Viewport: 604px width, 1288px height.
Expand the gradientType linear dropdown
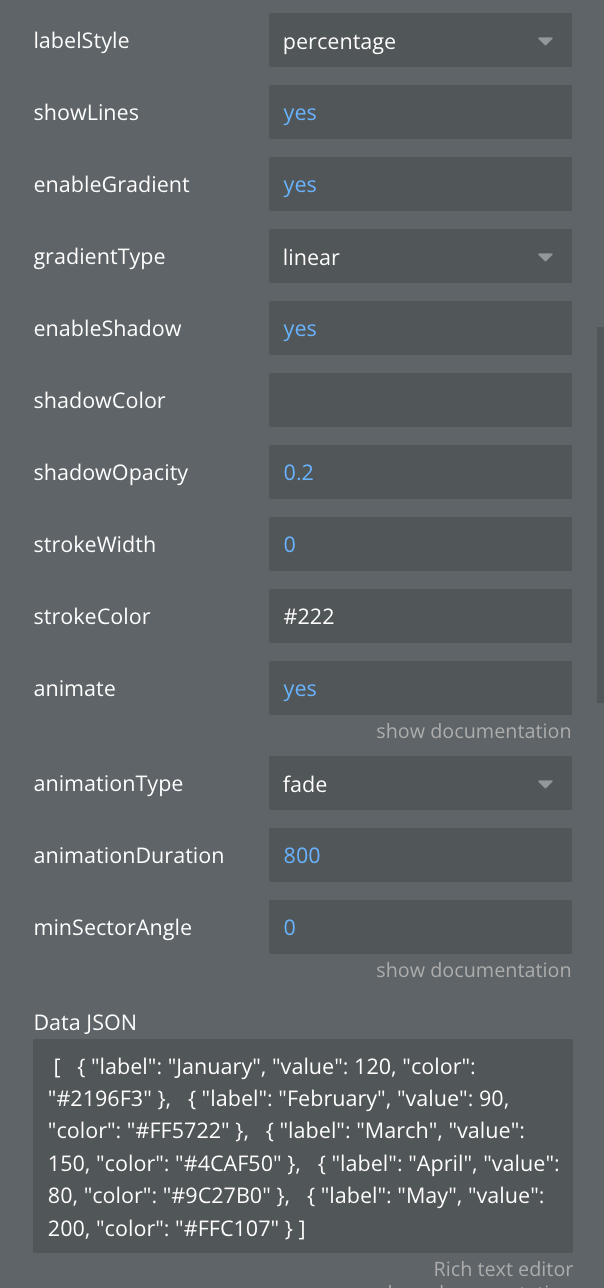tap(419, 257)
